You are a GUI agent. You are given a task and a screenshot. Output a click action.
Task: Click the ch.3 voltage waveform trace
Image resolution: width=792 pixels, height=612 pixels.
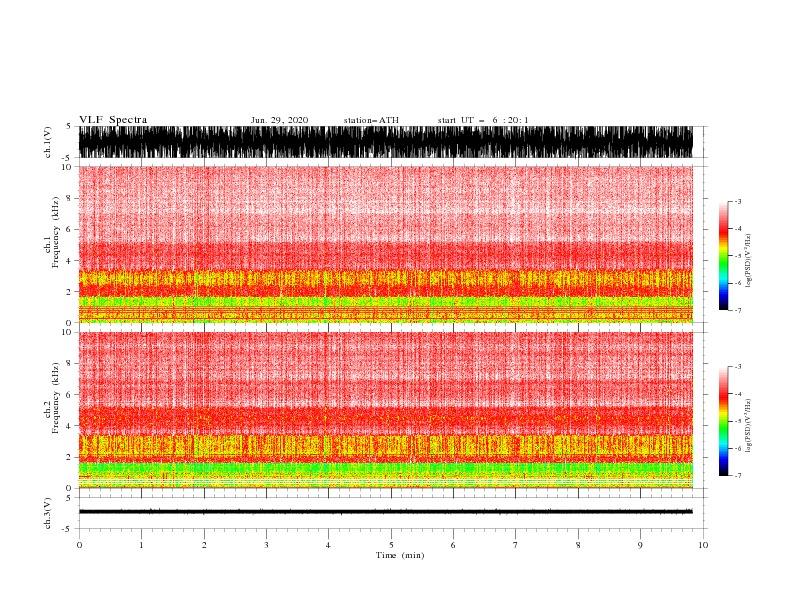[385, 512]
